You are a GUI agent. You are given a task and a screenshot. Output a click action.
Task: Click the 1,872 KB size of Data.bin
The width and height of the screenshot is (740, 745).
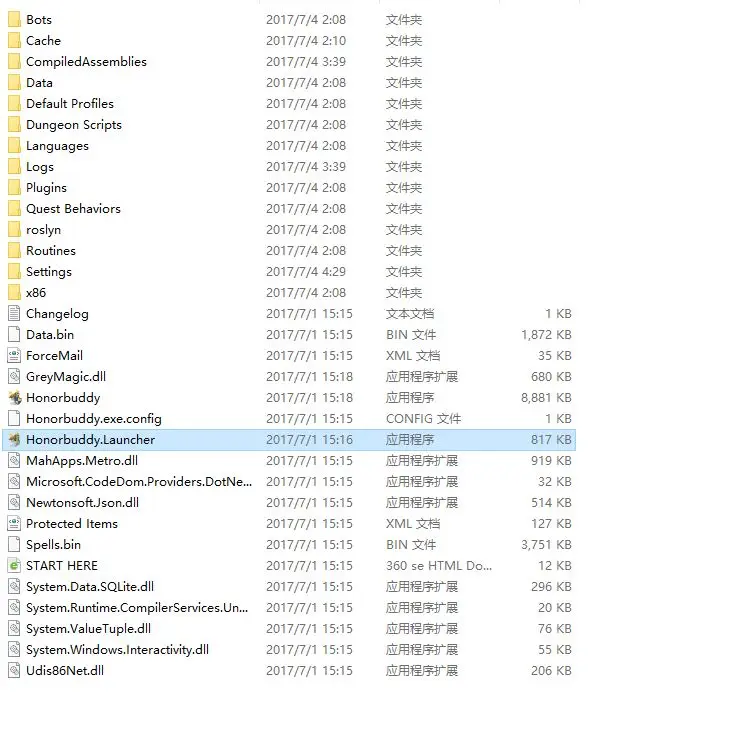coord(546,334)
